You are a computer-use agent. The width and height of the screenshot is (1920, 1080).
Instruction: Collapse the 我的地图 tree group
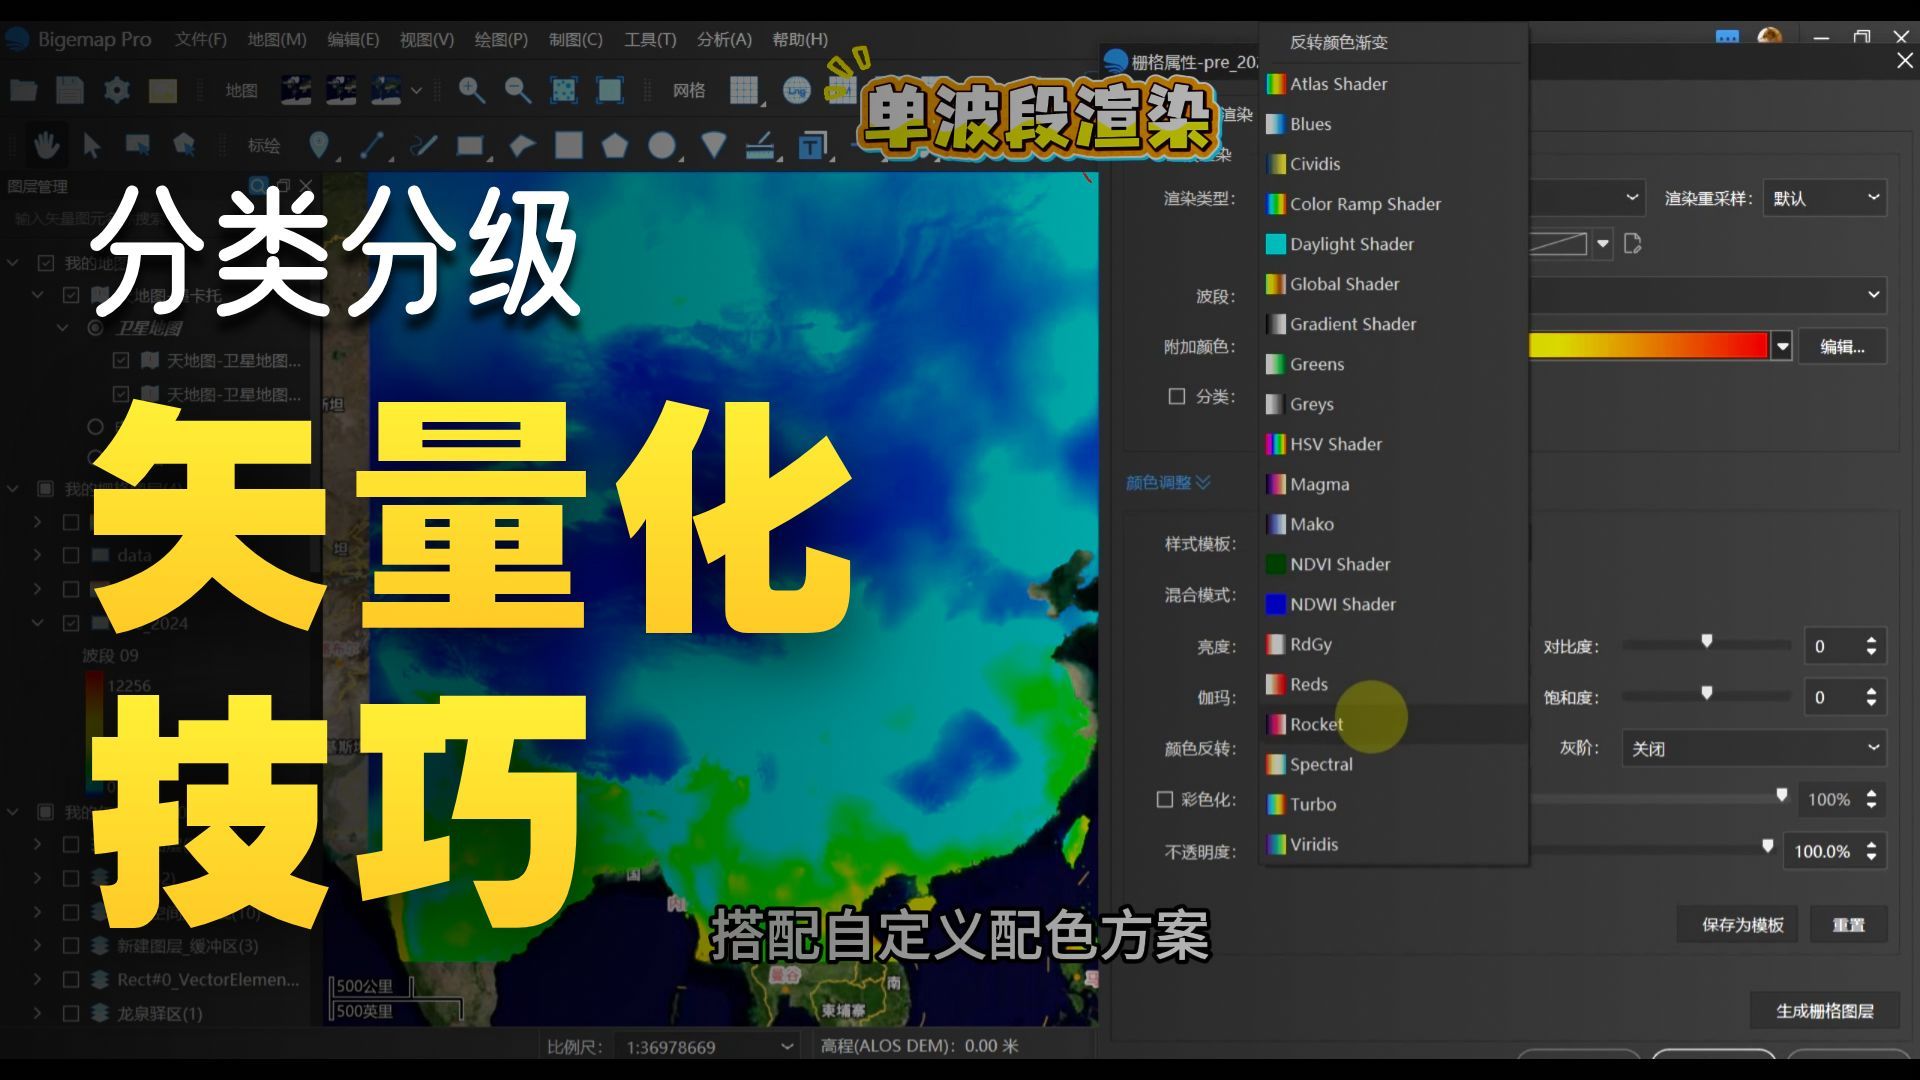click(x=14, y=263)
